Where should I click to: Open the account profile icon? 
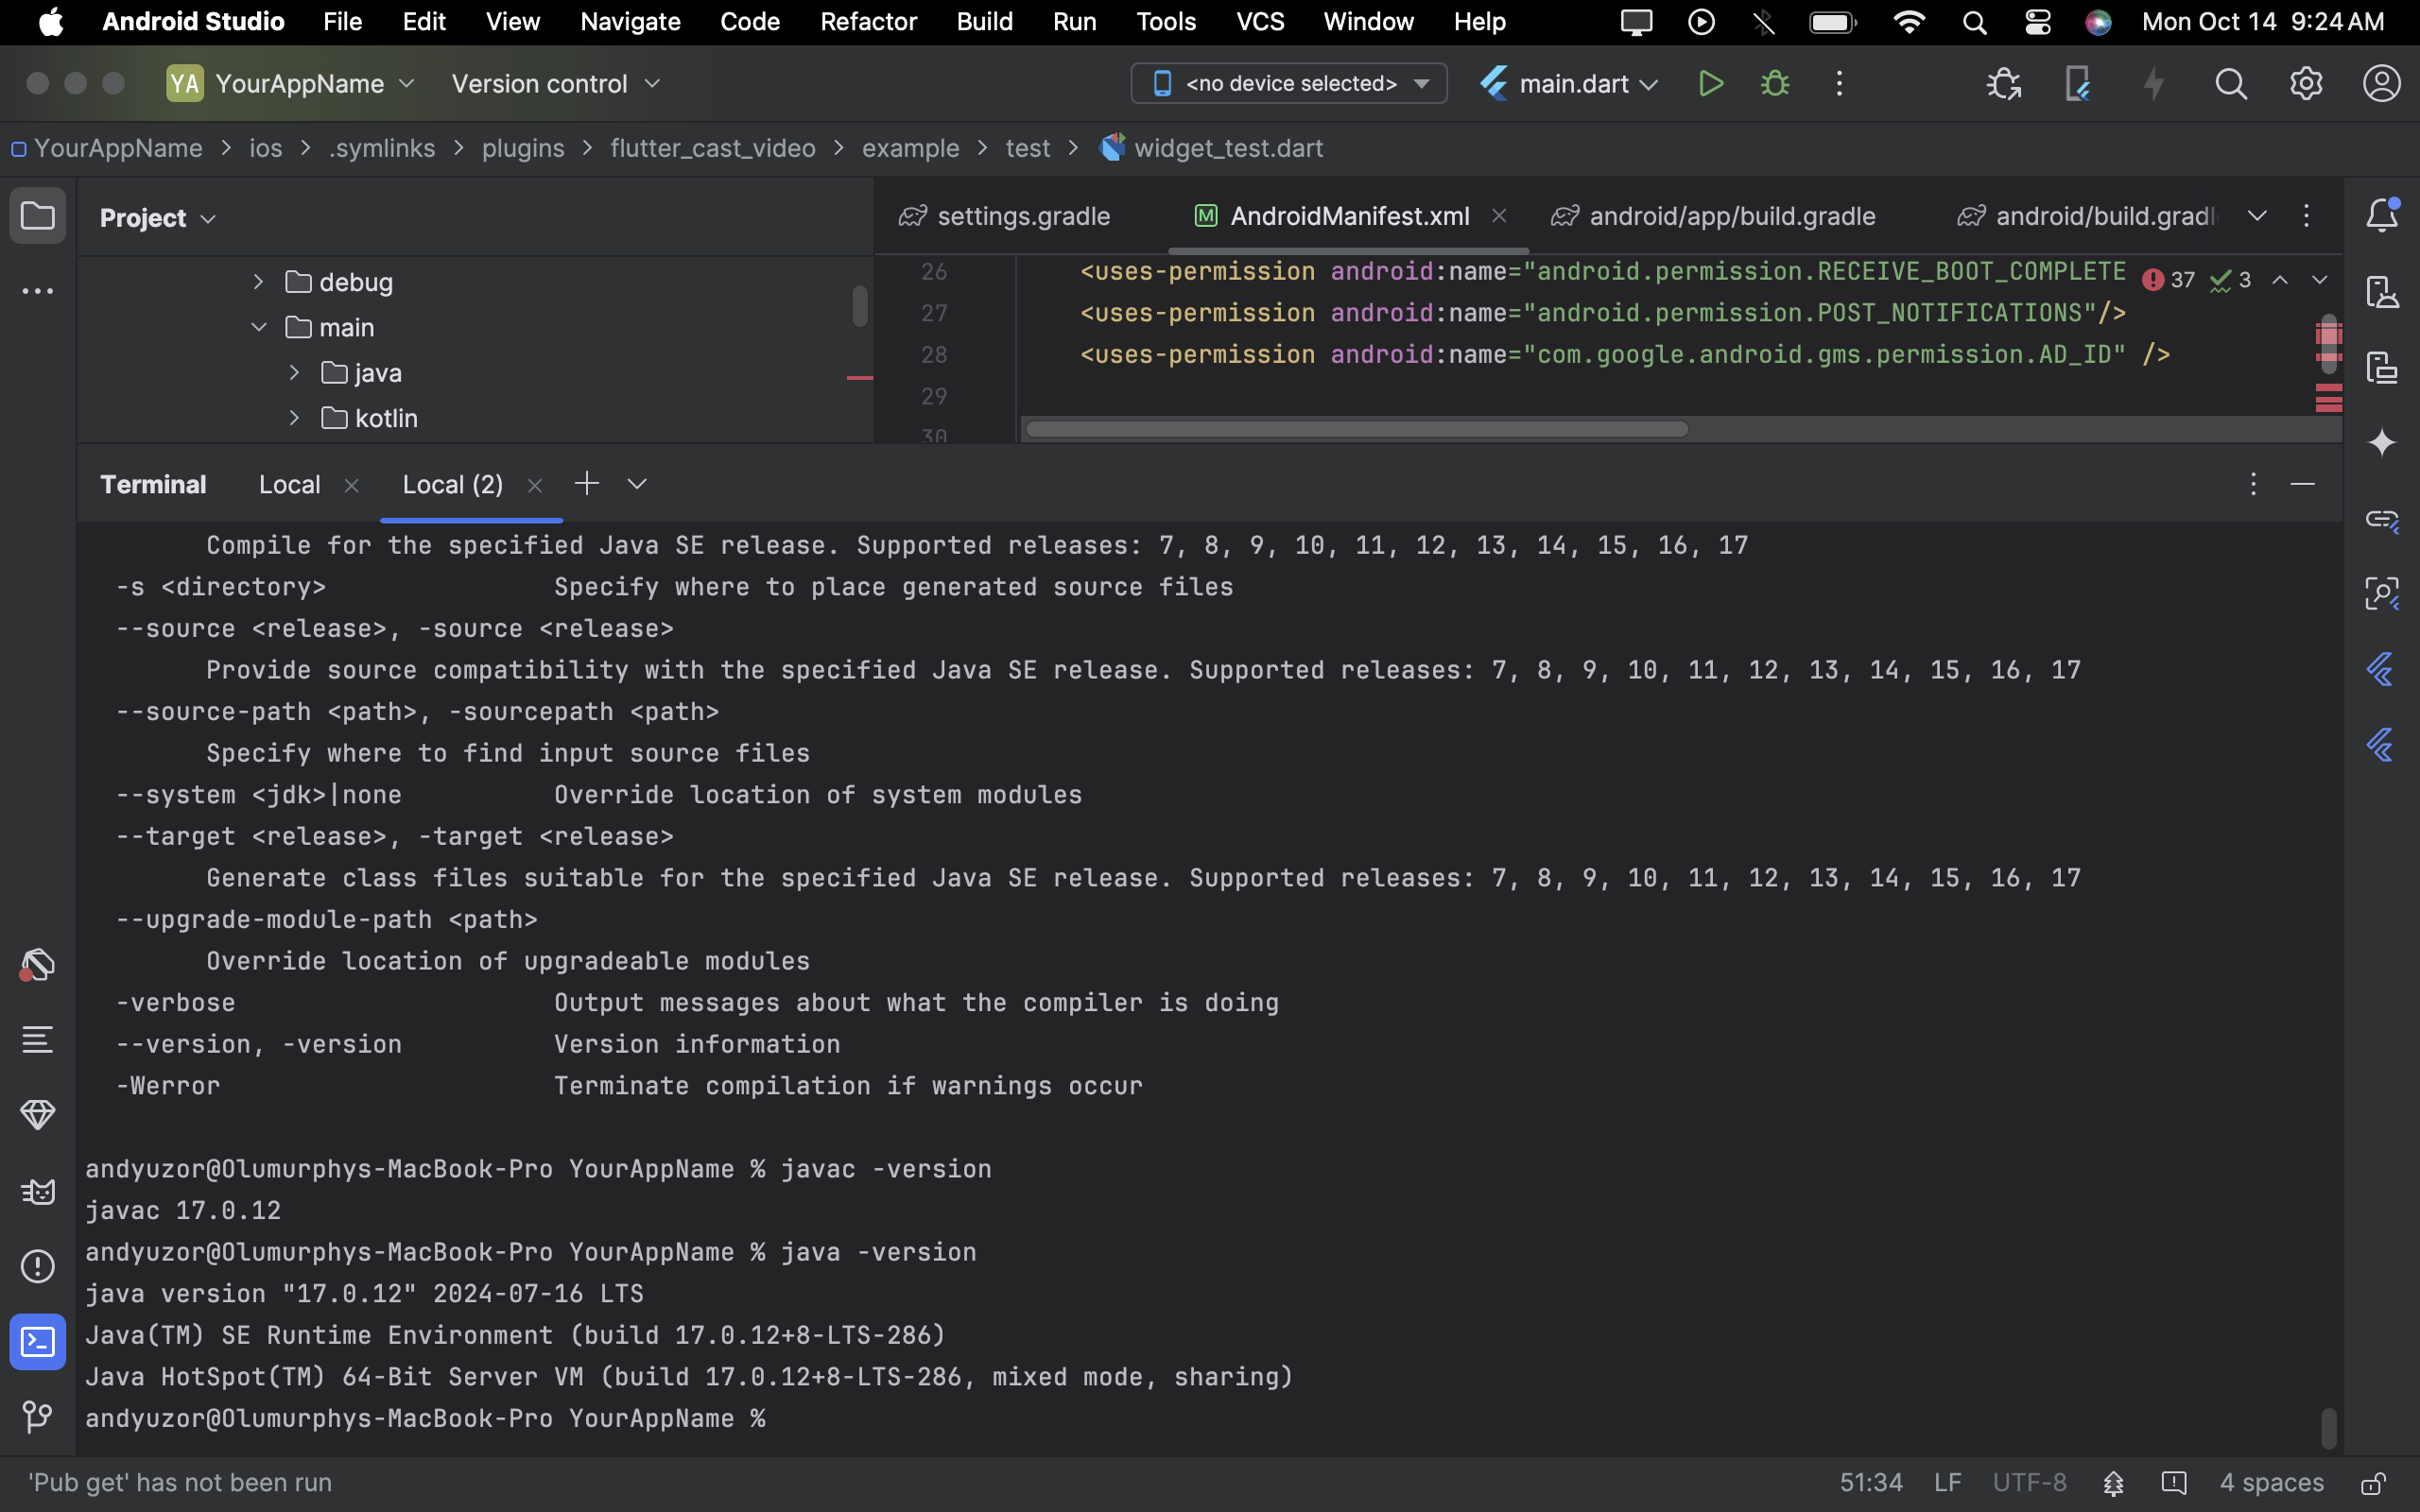pos(2382,84)
